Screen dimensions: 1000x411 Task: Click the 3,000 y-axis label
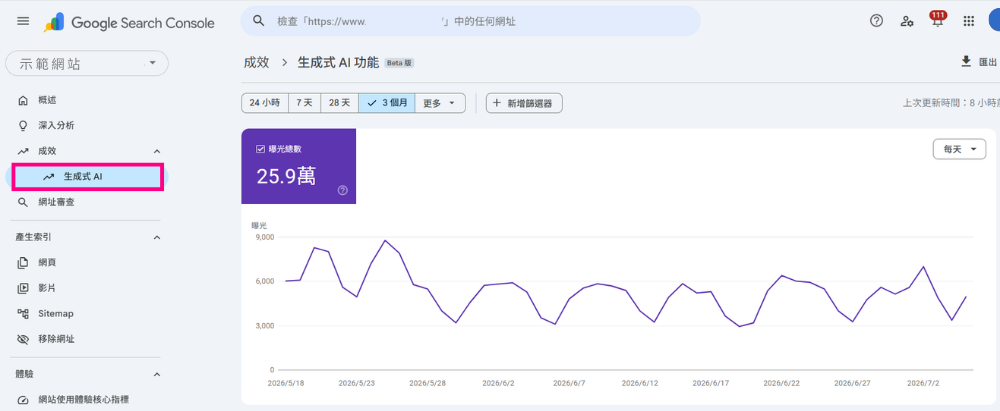pyautogui.click(x=263, y=326)
